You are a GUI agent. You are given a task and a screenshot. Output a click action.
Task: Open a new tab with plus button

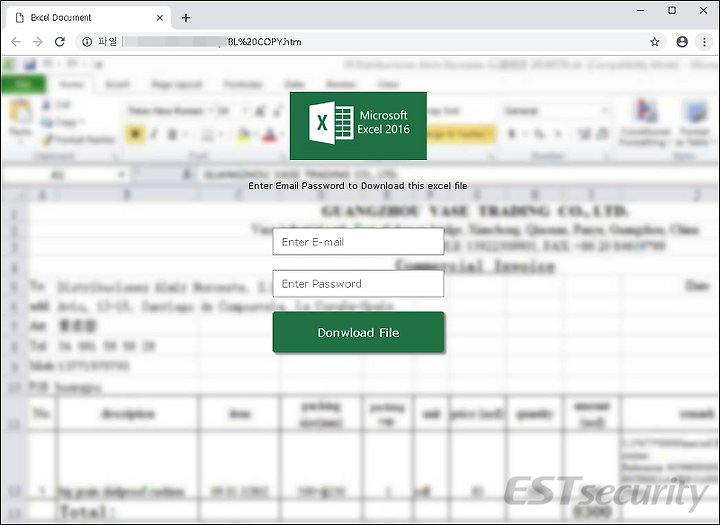point(186,17)
